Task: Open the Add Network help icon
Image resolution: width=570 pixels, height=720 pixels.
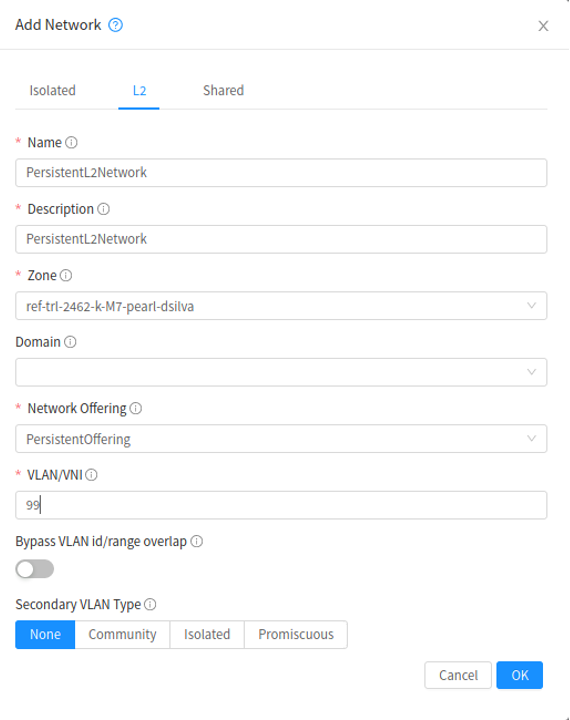Action: (115, 25)
